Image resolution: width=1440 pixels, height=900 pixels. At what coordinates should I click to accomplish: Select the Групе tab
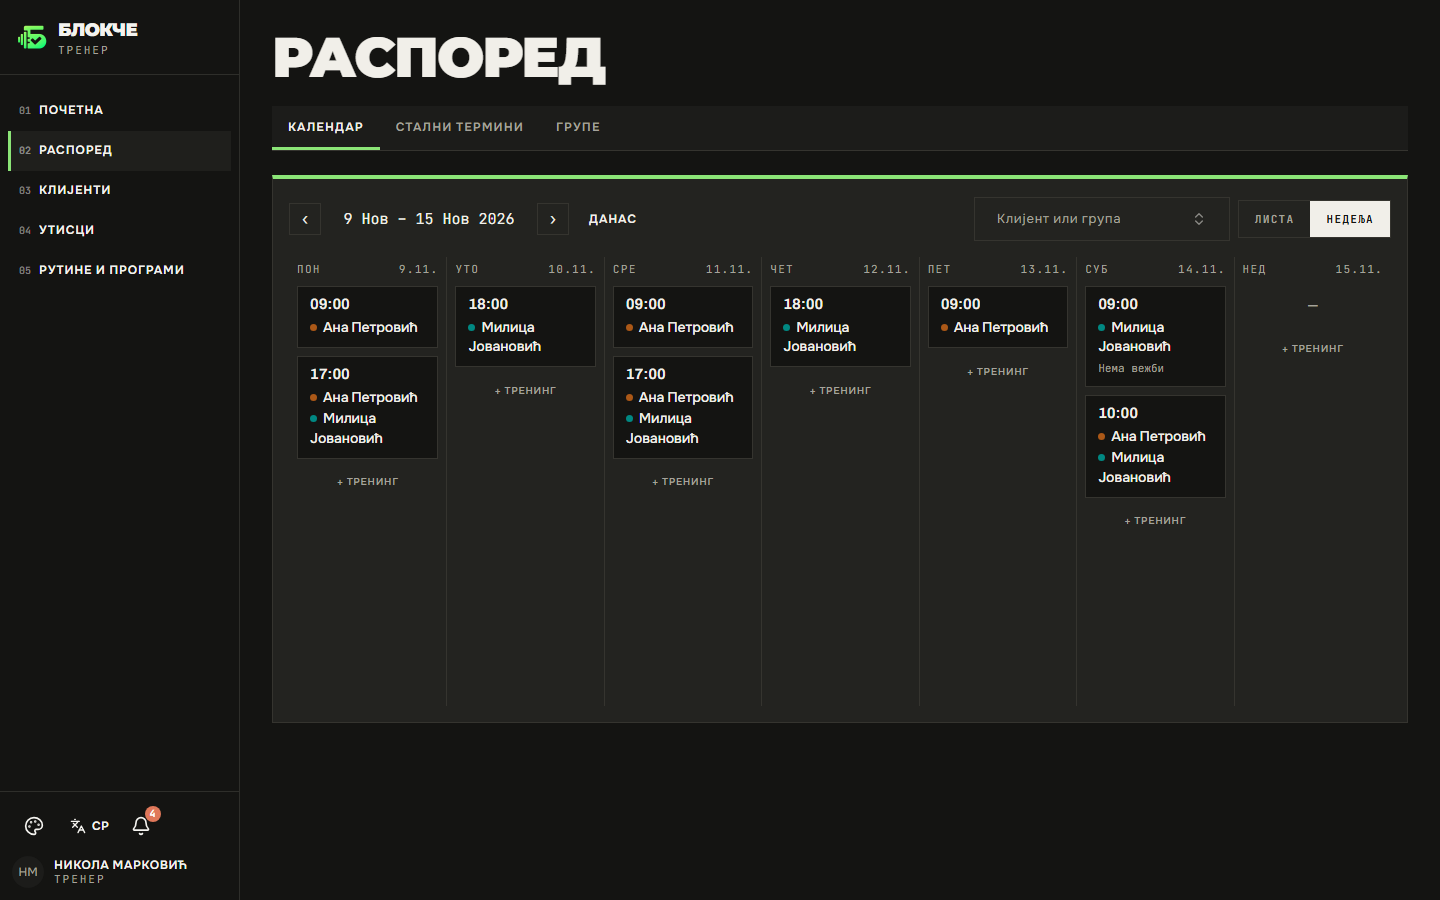[578, 127]
